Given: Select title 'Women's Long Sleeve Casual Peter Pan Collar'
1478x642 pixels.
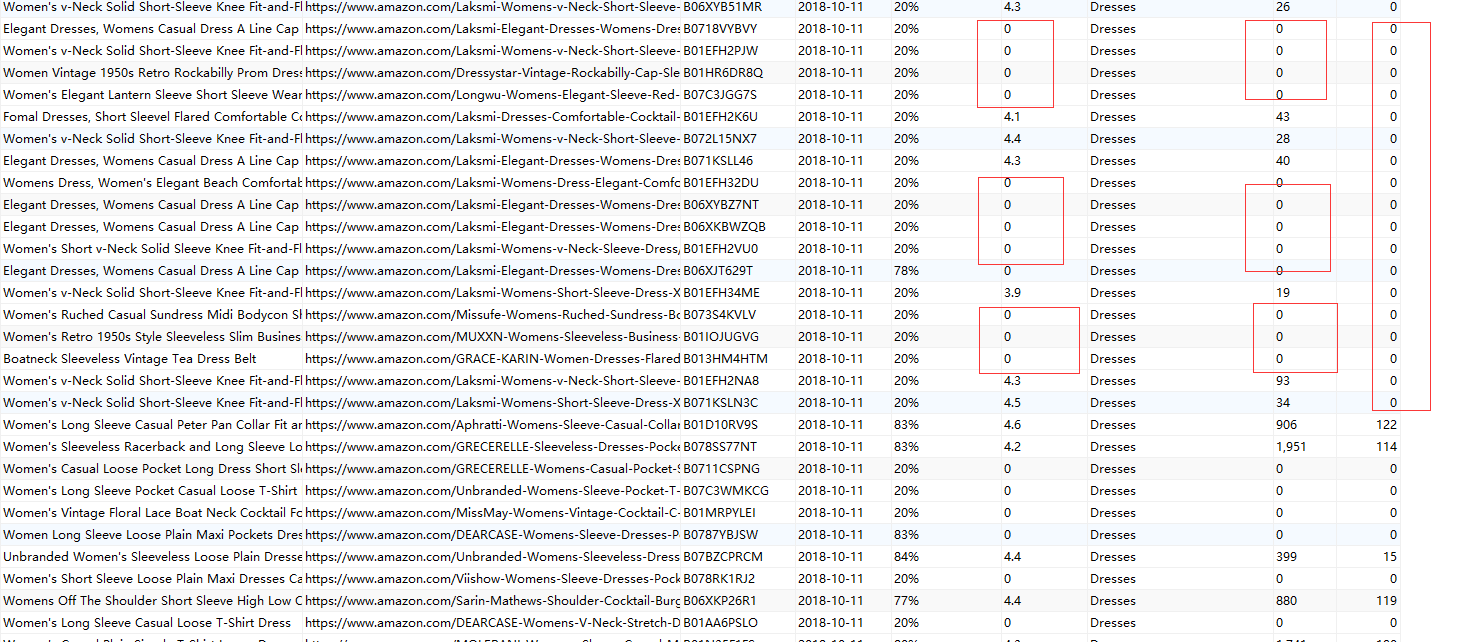Looking at the screenshot, I should [152, 424].
